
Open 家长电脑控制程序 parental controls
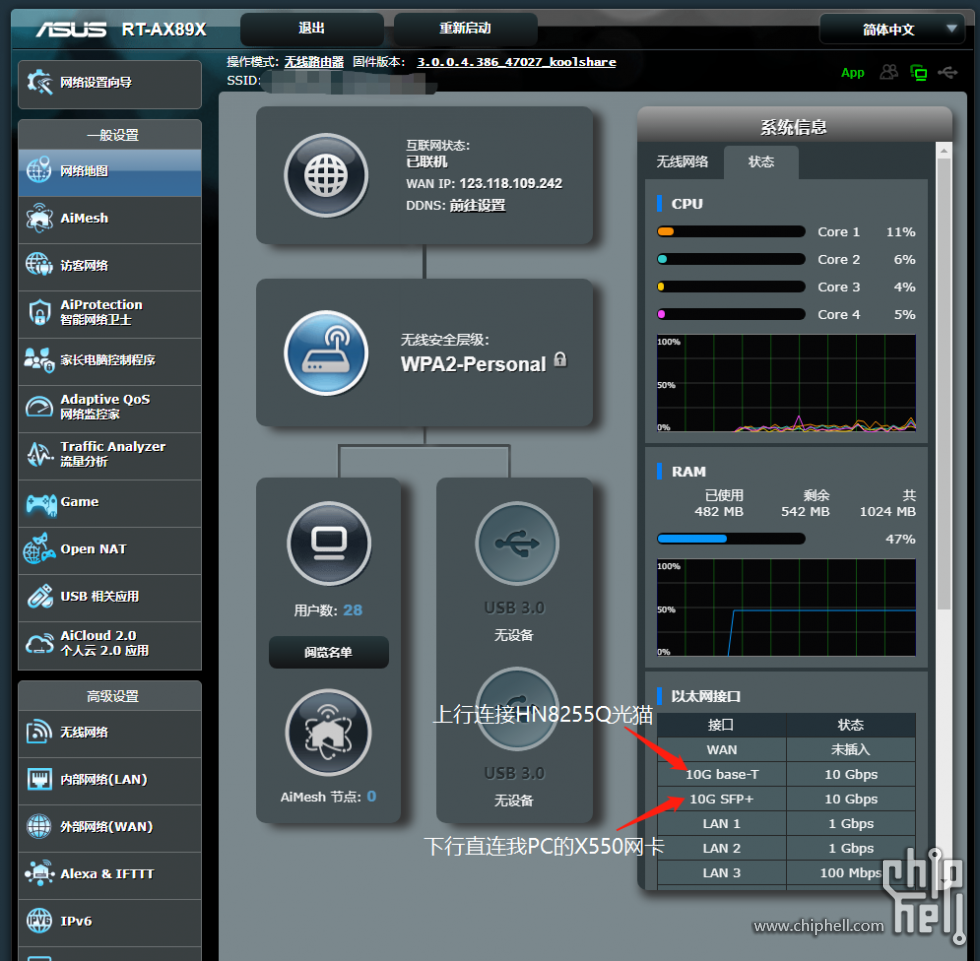point(109,361)
